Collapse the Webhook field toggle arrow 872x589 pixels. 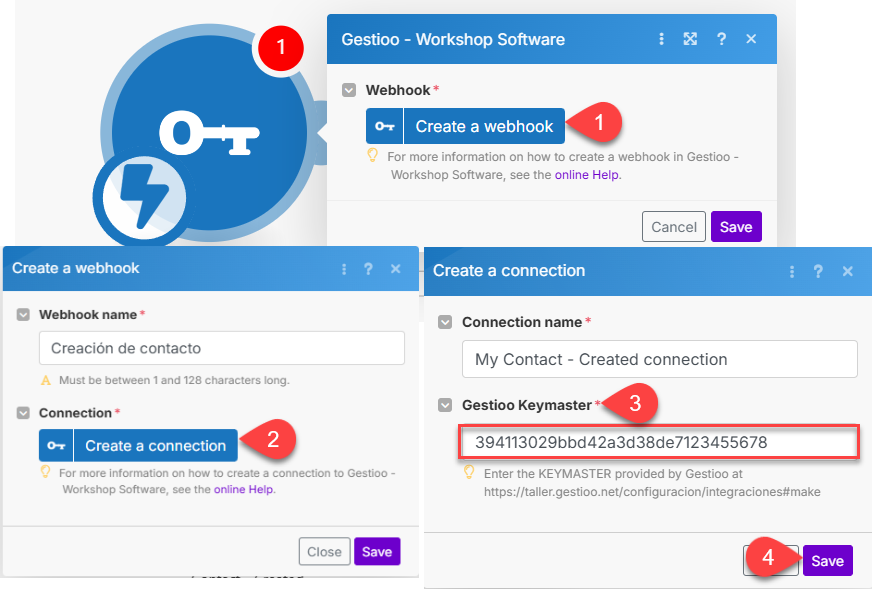click(349, 90)
